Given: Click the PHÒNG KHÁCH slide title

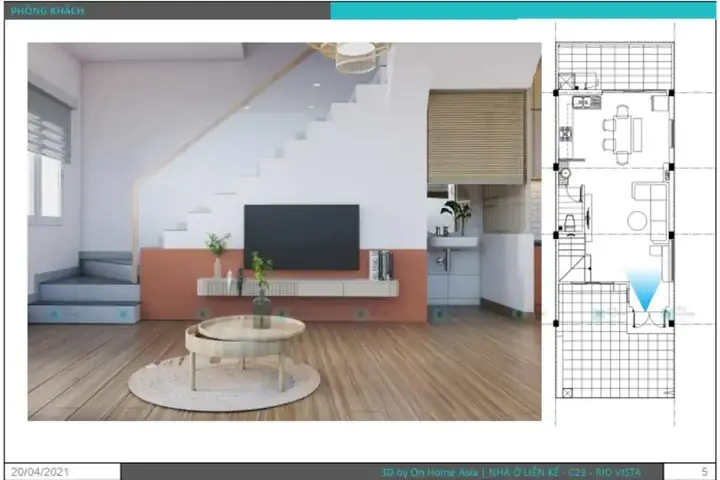Looking at the screenshot, I should 48,11.
